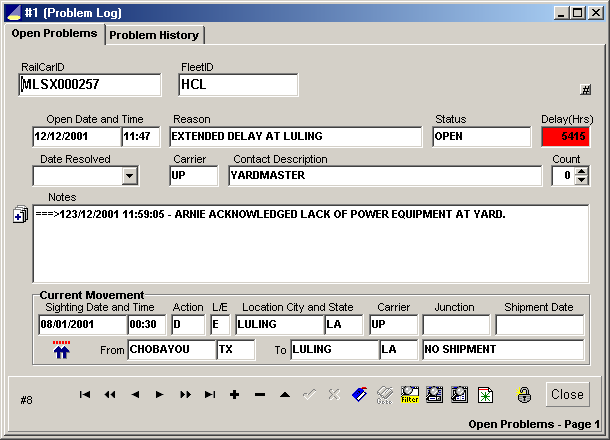Click the small # icon at top right

click(585, 89)
